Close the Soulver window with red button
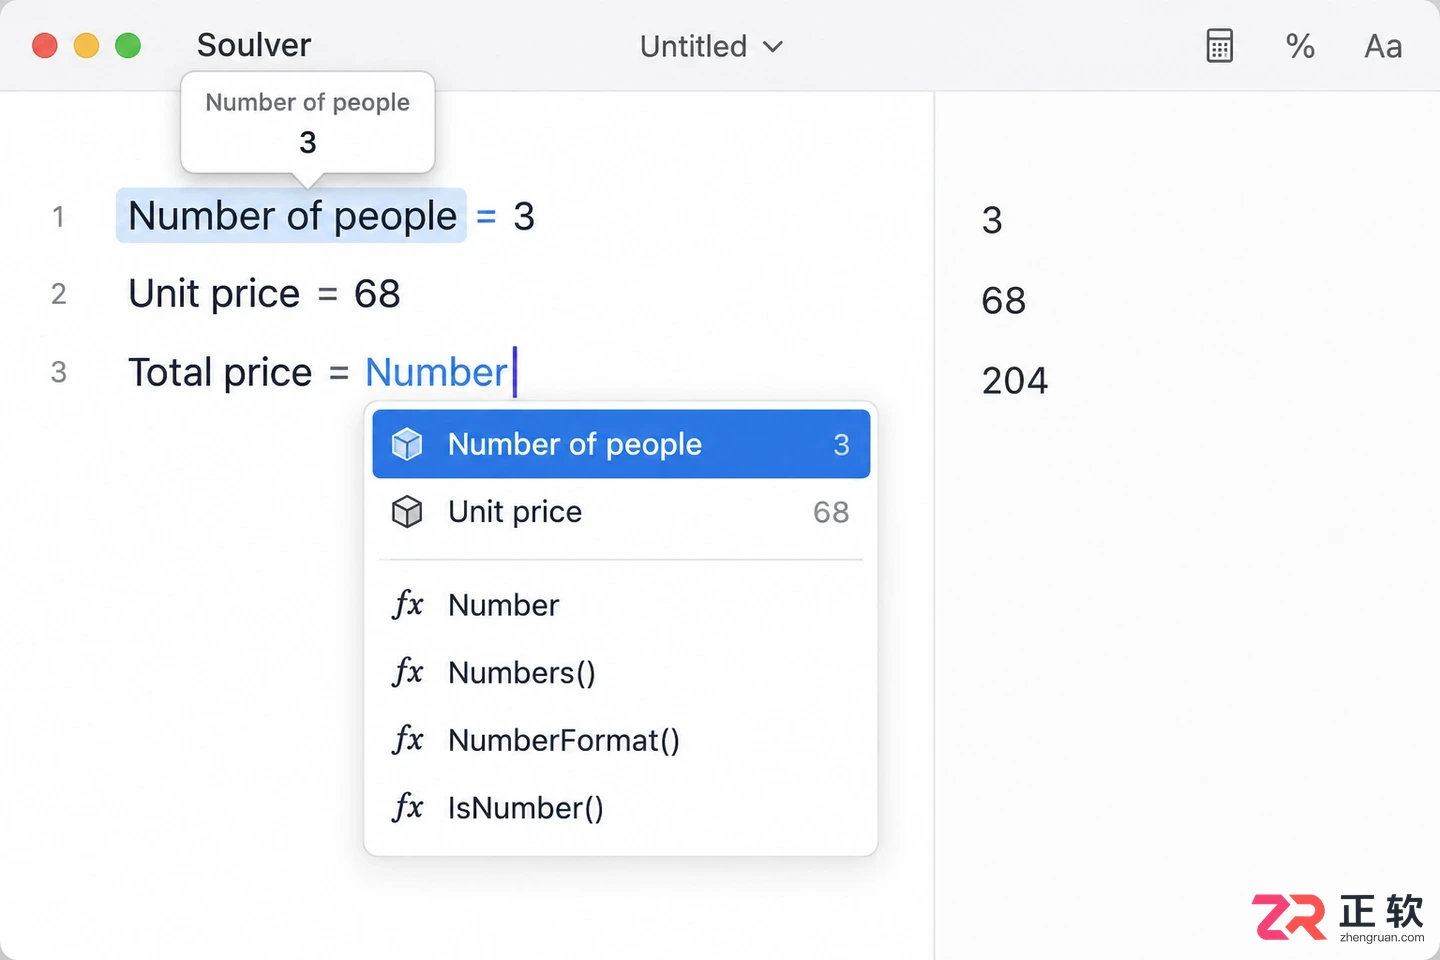This screenshot has height=960, width=1440. [45, 46]
